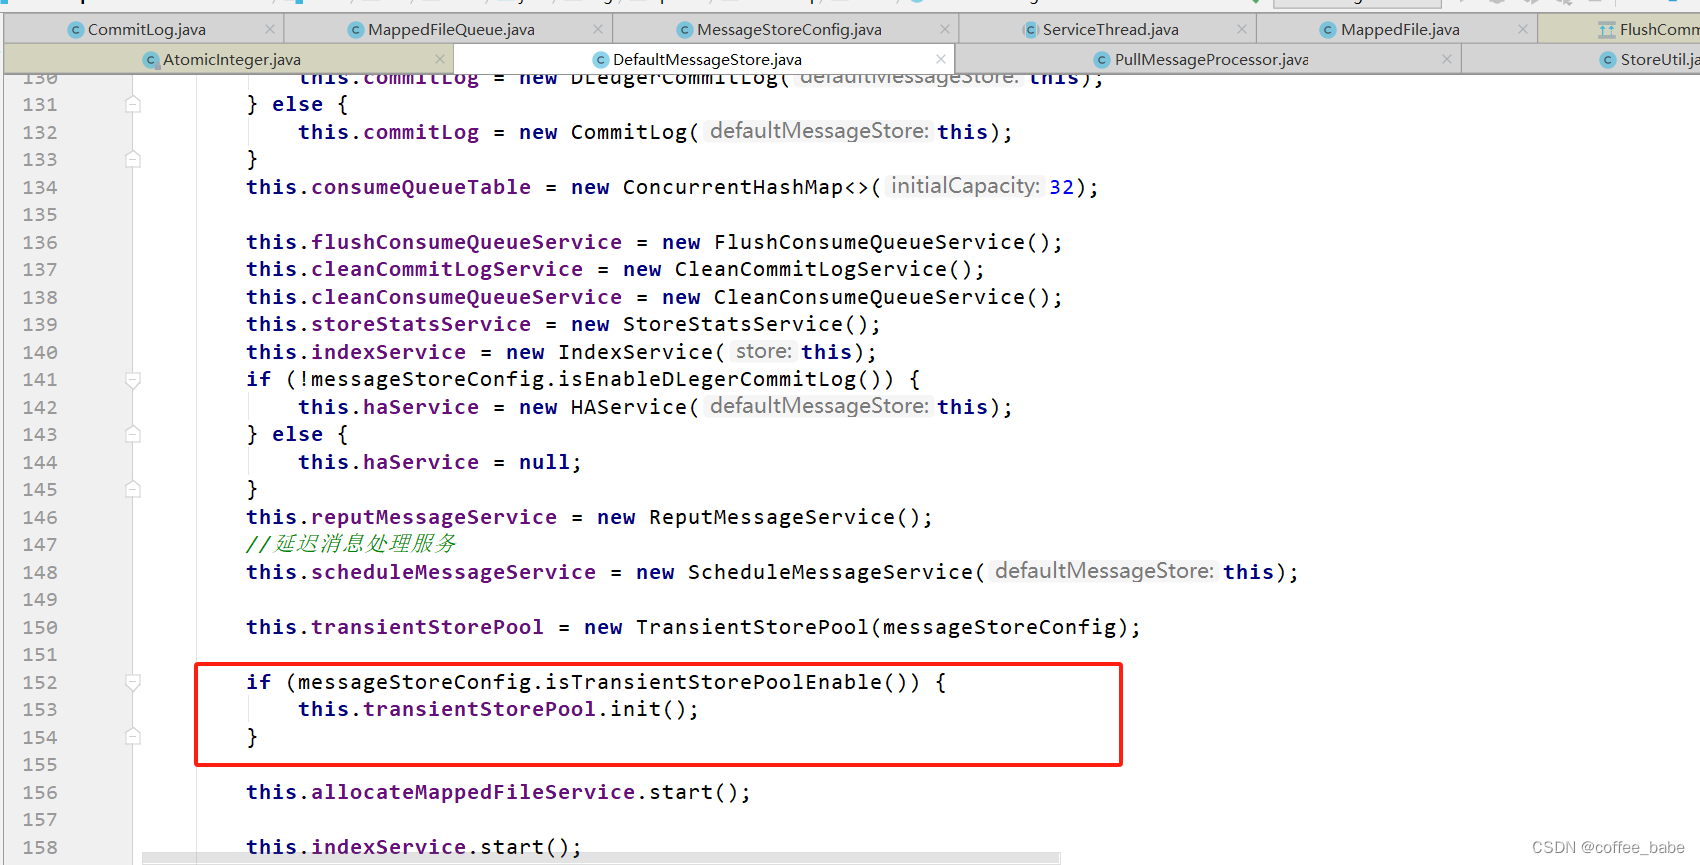
Task: Click haService null assignment on line 144
Action: pos(440,462)
